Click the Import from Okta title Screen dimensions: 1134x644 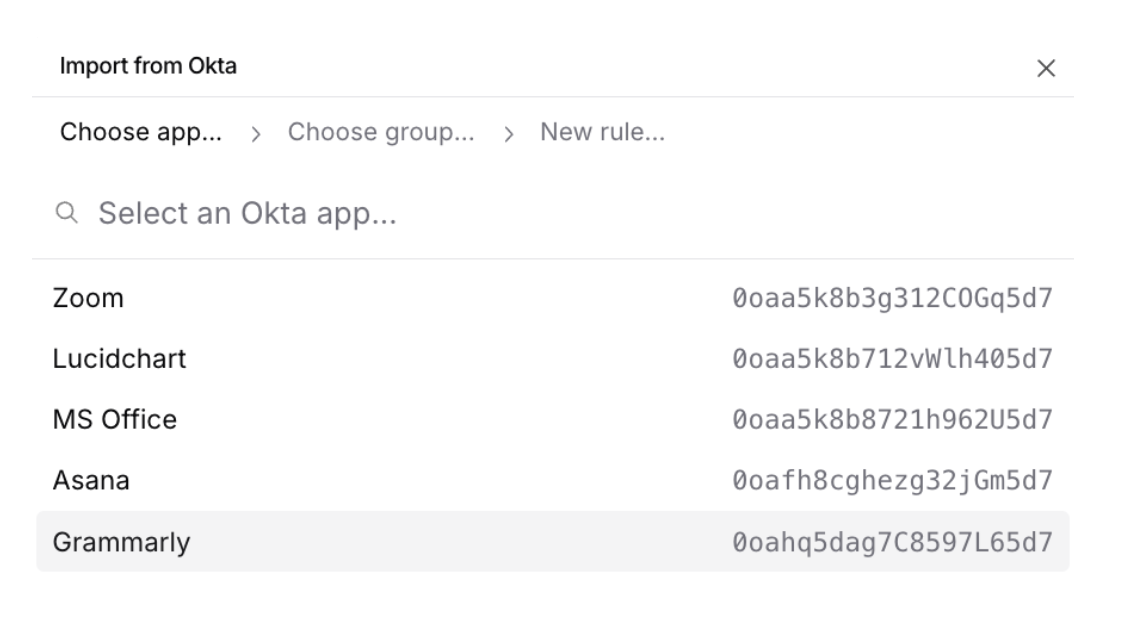coord(148,66)
